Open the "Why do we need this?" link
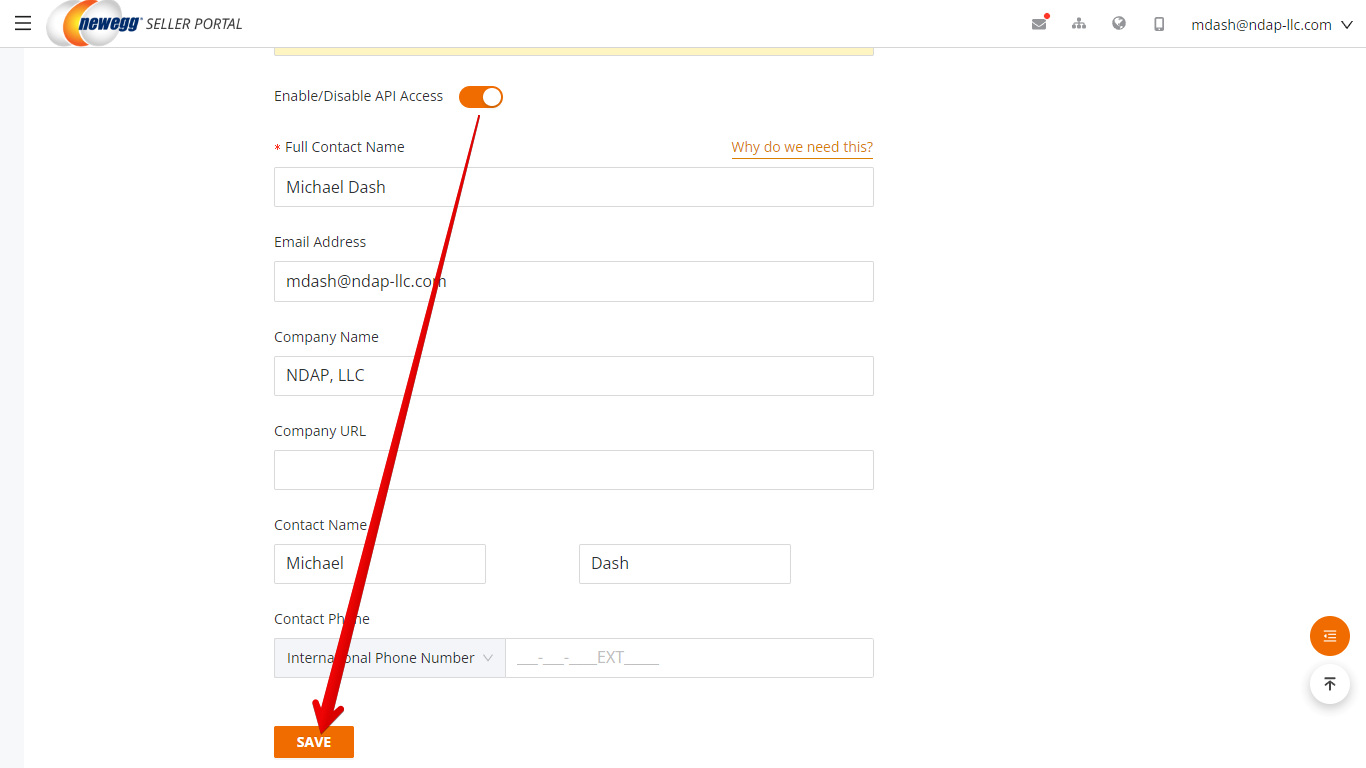 point(802,147)
